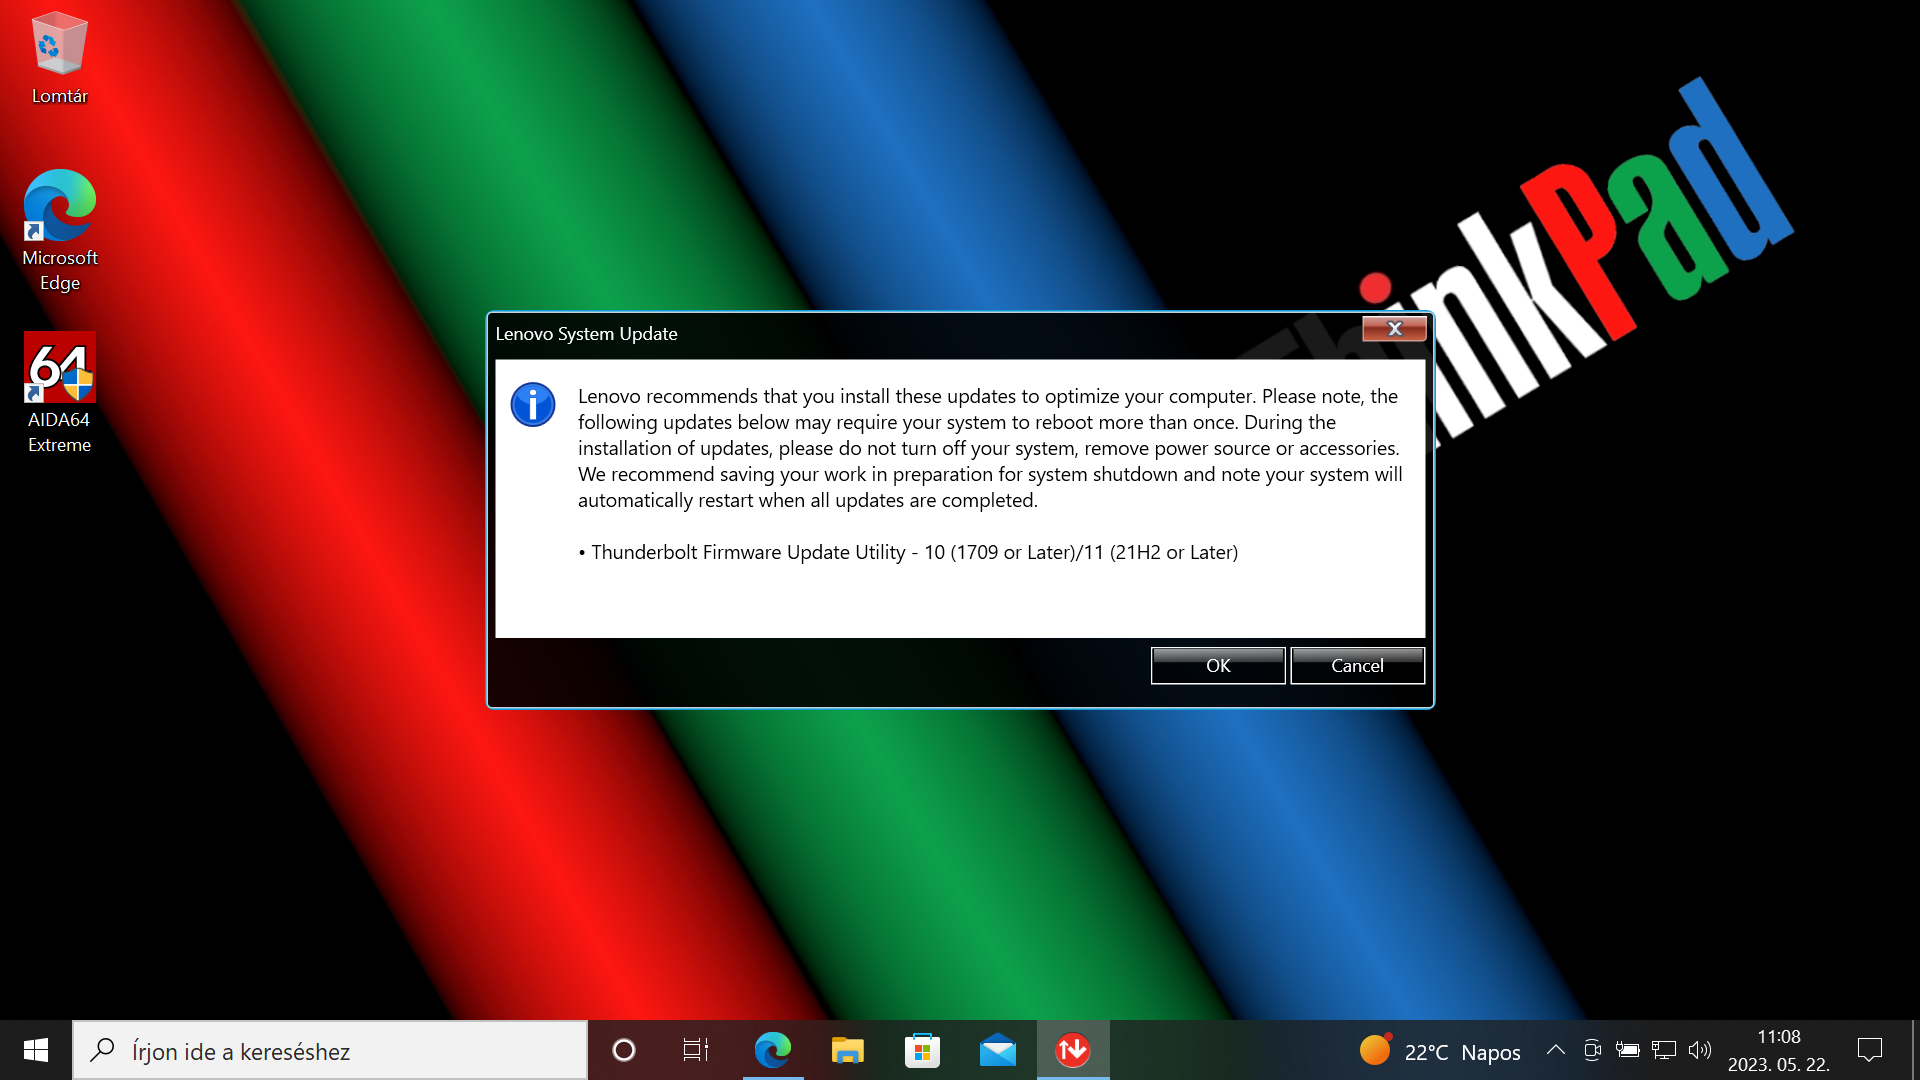Click the Meet Now tray icon
This screenshot has height=1080, width=1920.
(1592, 1050)
